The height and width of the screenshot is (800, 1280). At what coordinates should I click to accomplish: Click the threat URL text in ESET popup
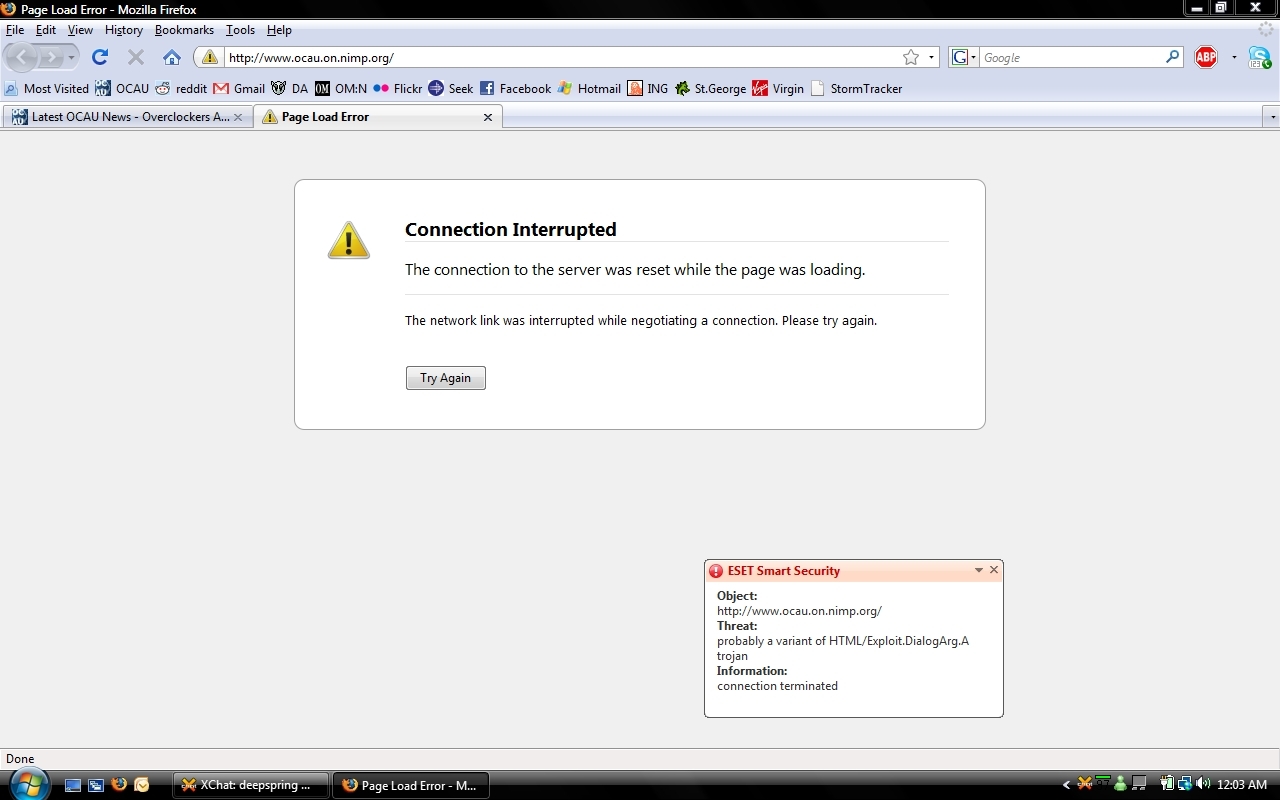click(x=799, y=610)
